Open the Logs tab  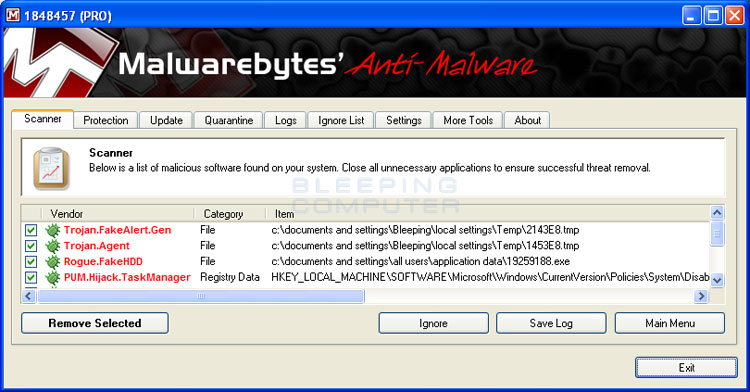coord(286,120)
